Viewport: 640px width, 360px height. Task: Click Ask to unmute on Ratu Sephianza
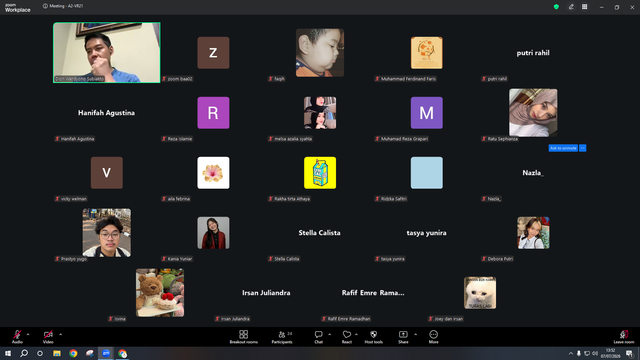coord(563,148)
